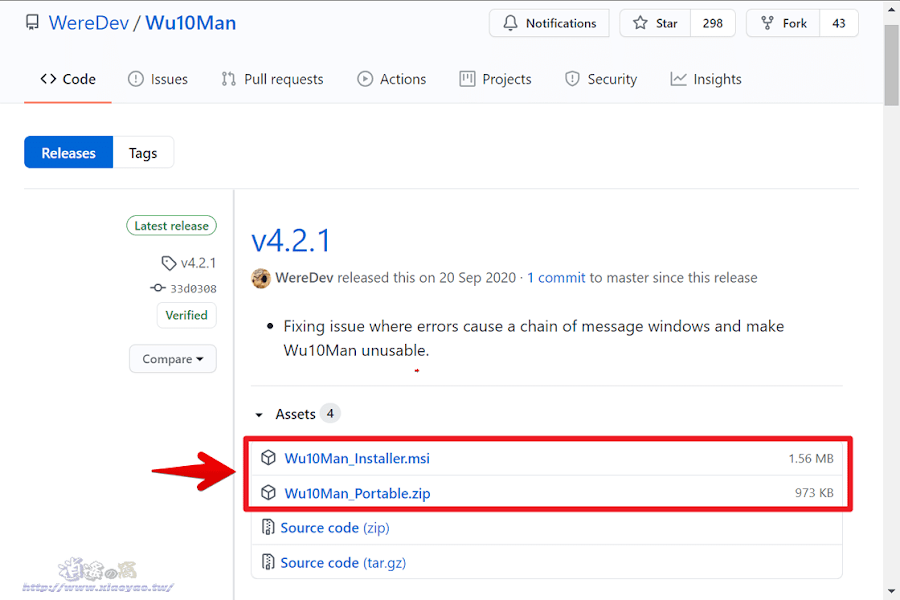The image size is (900, 600).
Task: View the 298 stargazers count
Action: (712, 23)
